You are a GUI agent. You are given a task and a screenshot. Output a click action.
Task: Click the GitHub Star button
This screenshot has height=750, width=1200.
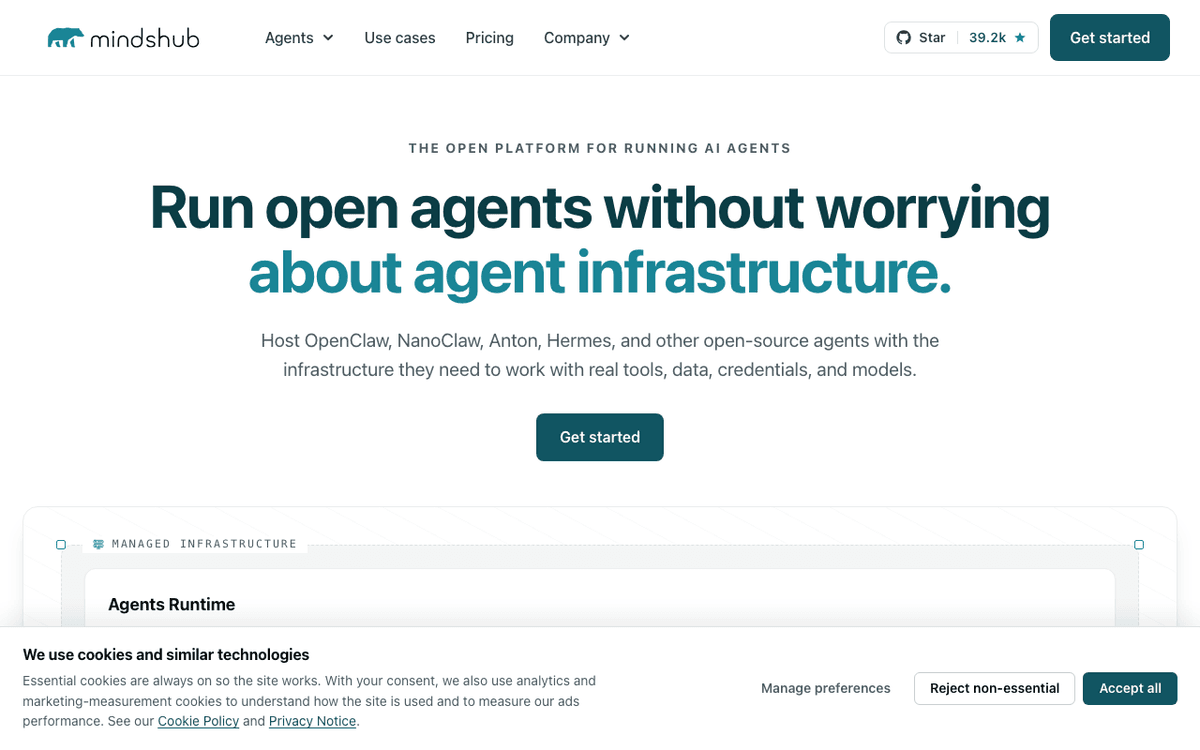click(x=921, y=38)
